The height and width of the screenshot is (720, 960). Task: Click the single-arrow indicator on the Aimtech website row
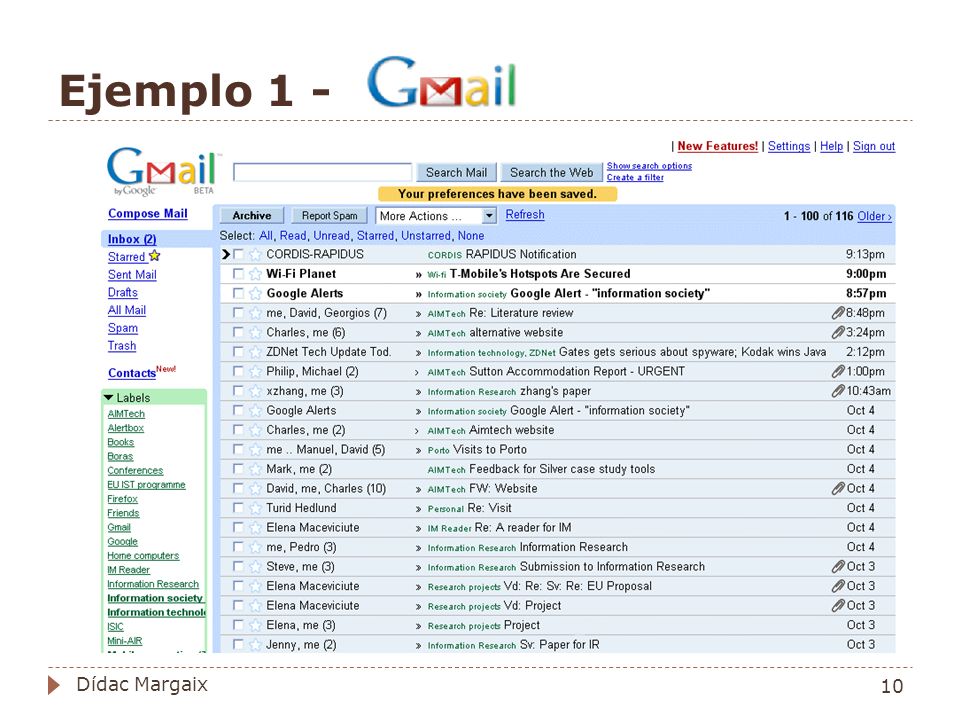click(417, 431)
